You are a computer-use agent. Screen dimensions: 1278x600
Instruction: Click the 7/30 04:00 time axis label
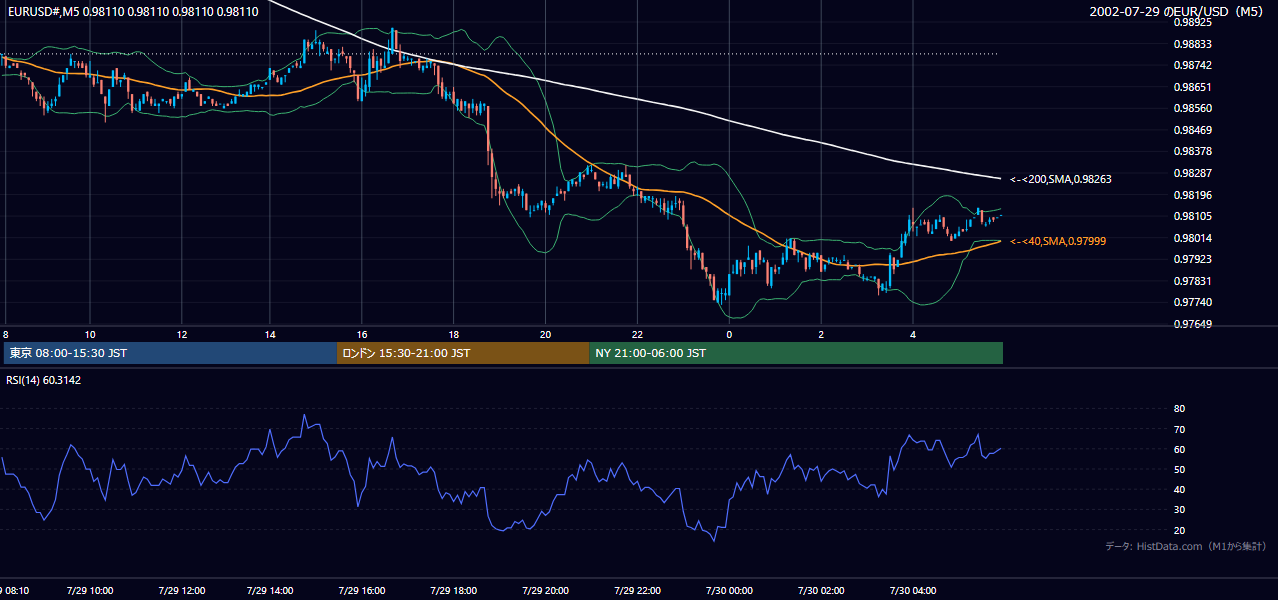click(913, 591)
